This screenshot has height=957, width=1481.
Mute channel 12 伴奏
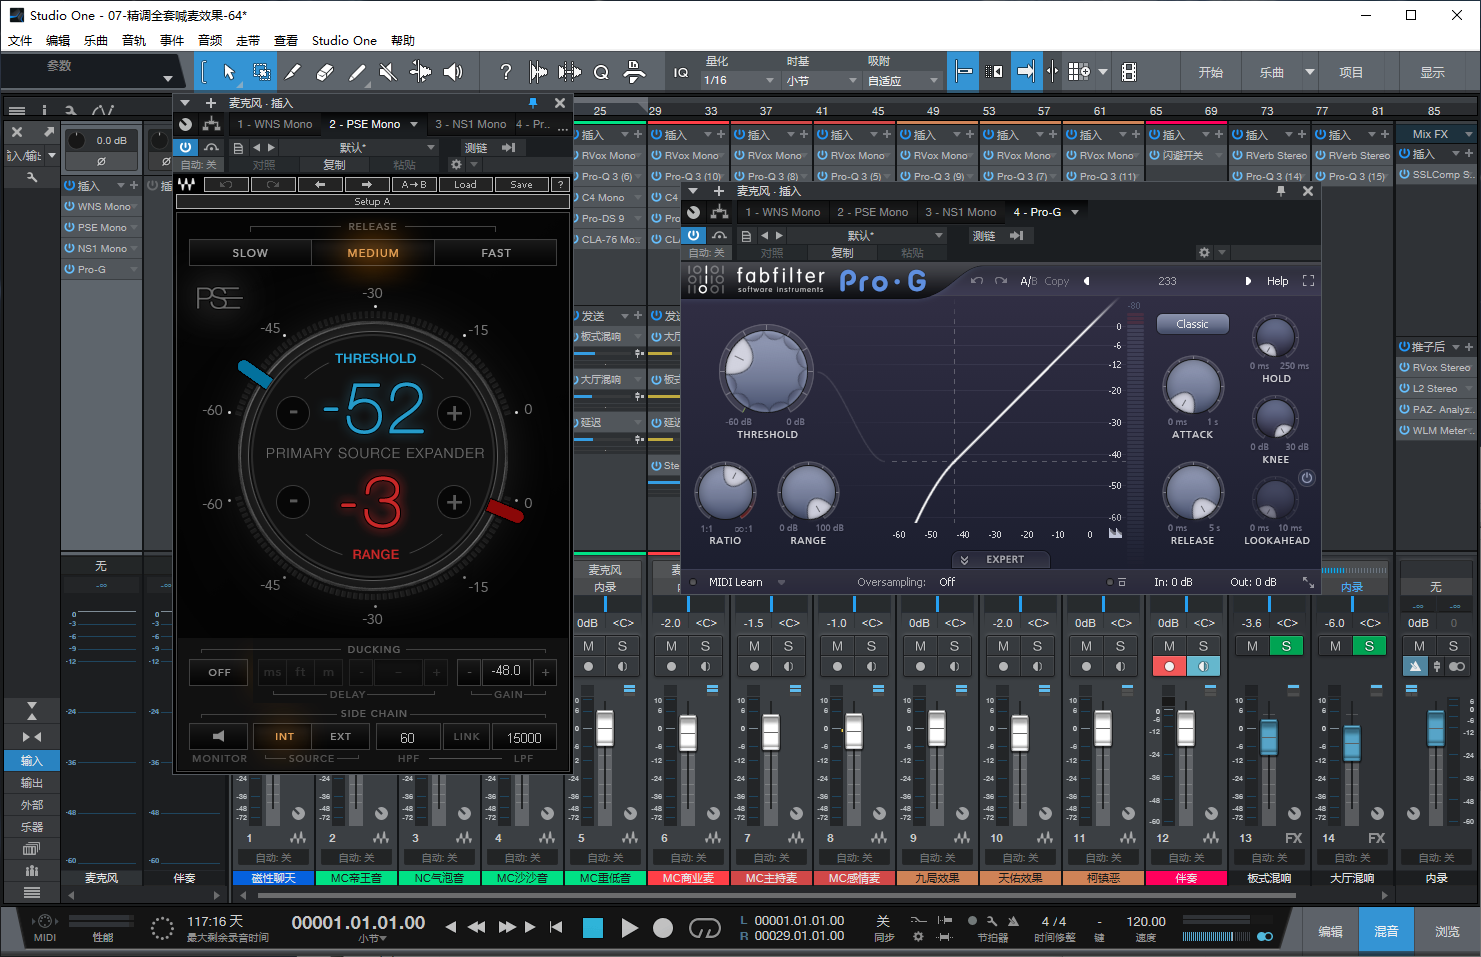1169,646
